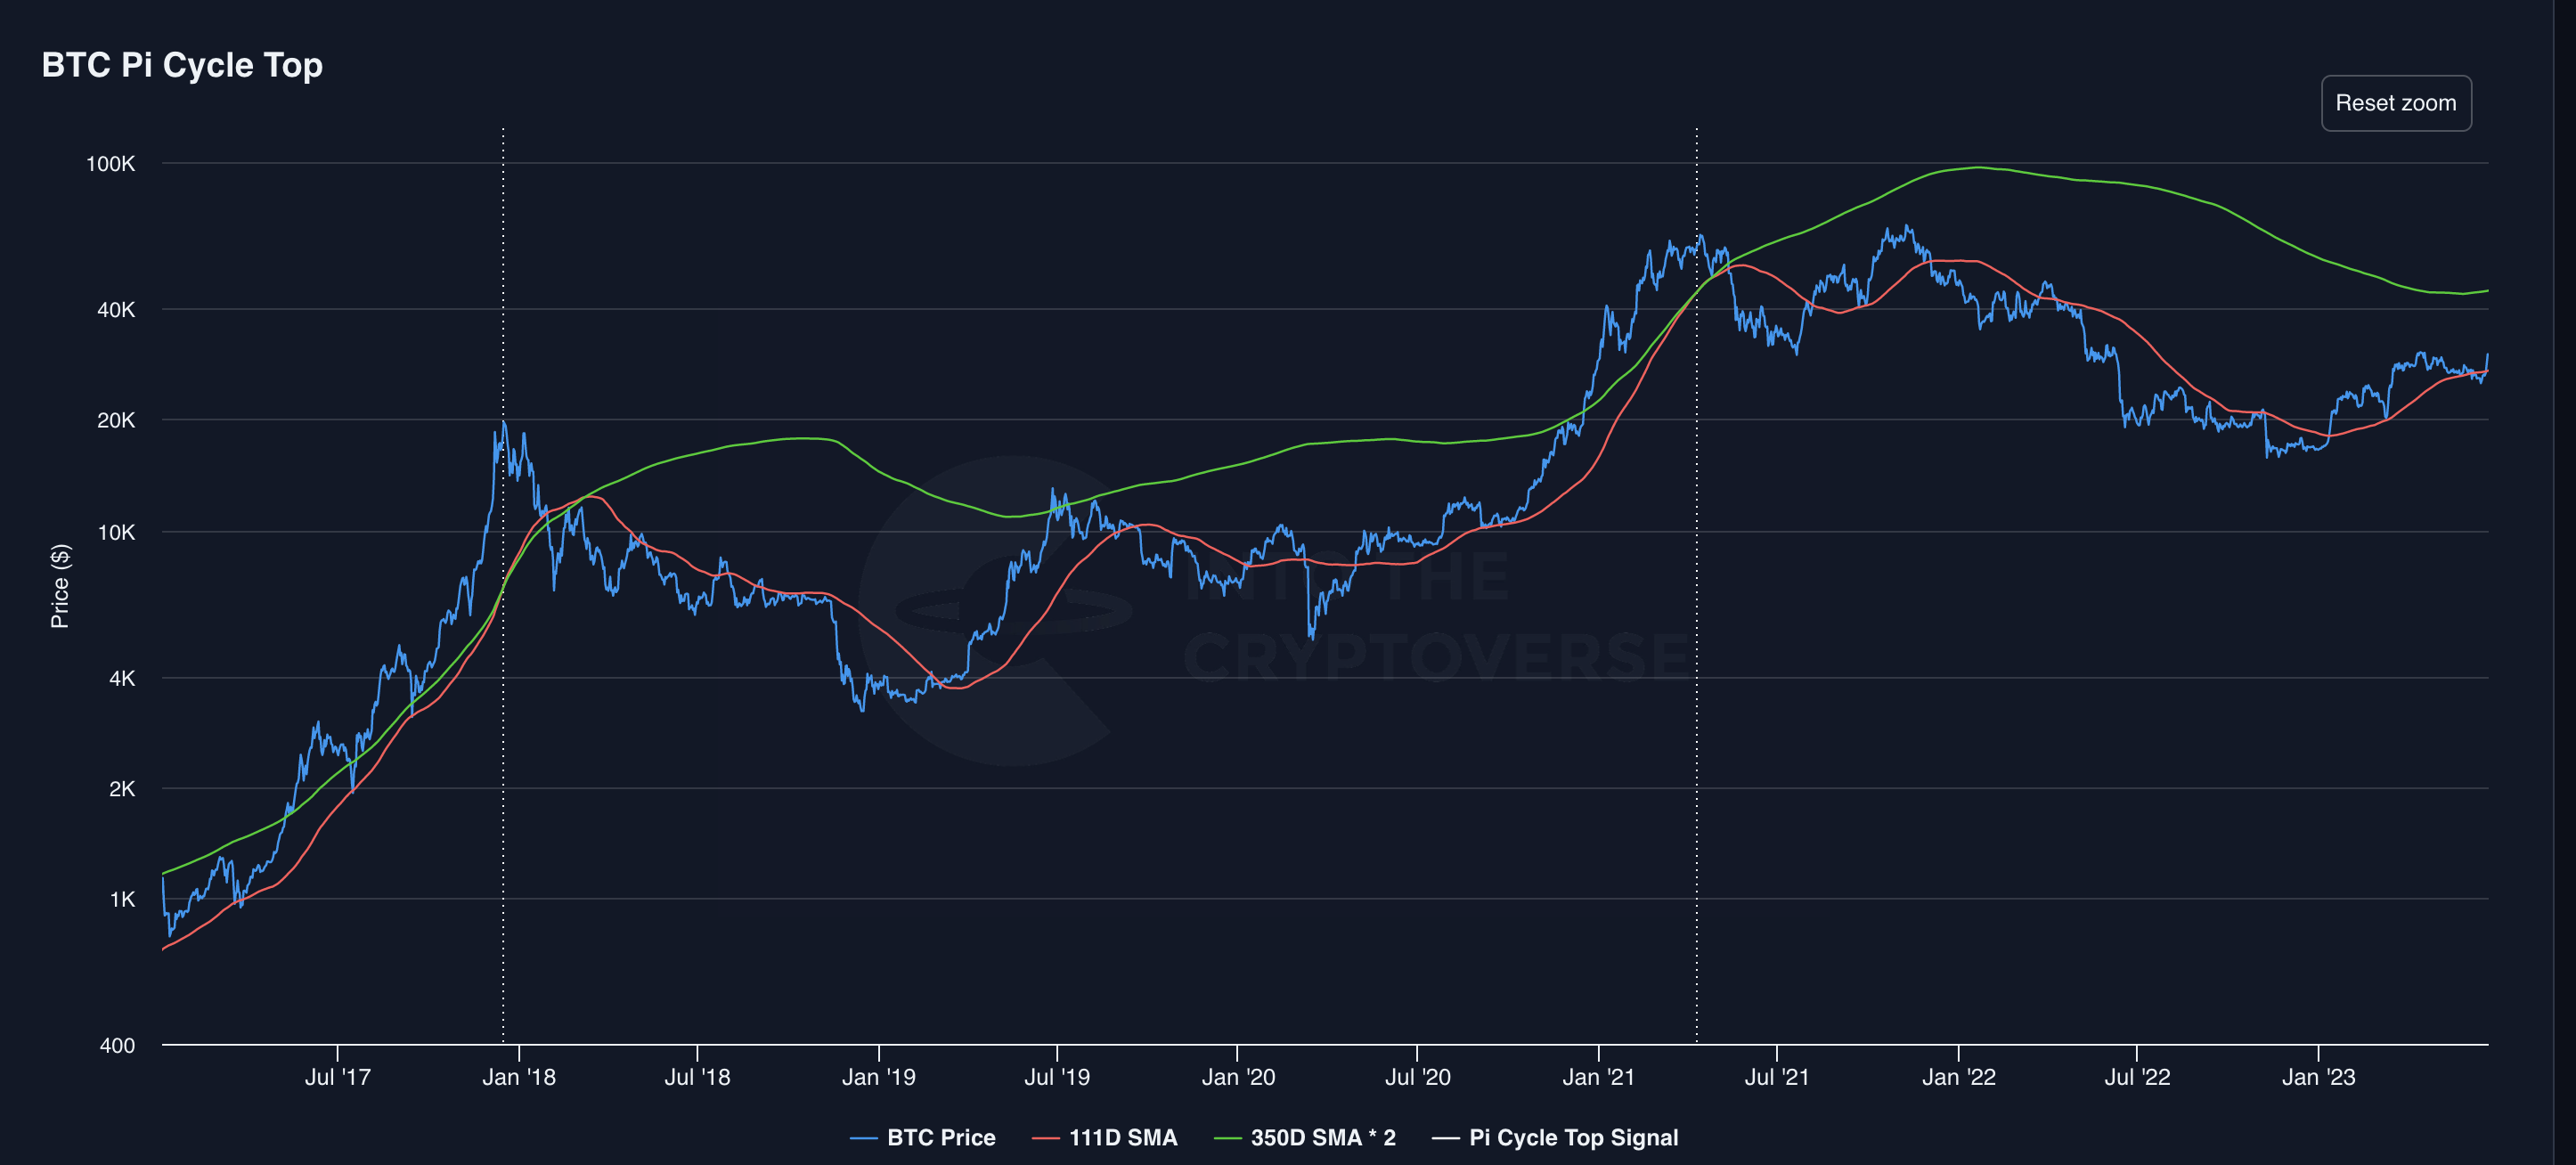This screenshot has width=2576, height=1165.
Task: Toggle Pi Cycle Top Signal legend label
Action: click(x=1572, y=1137)
